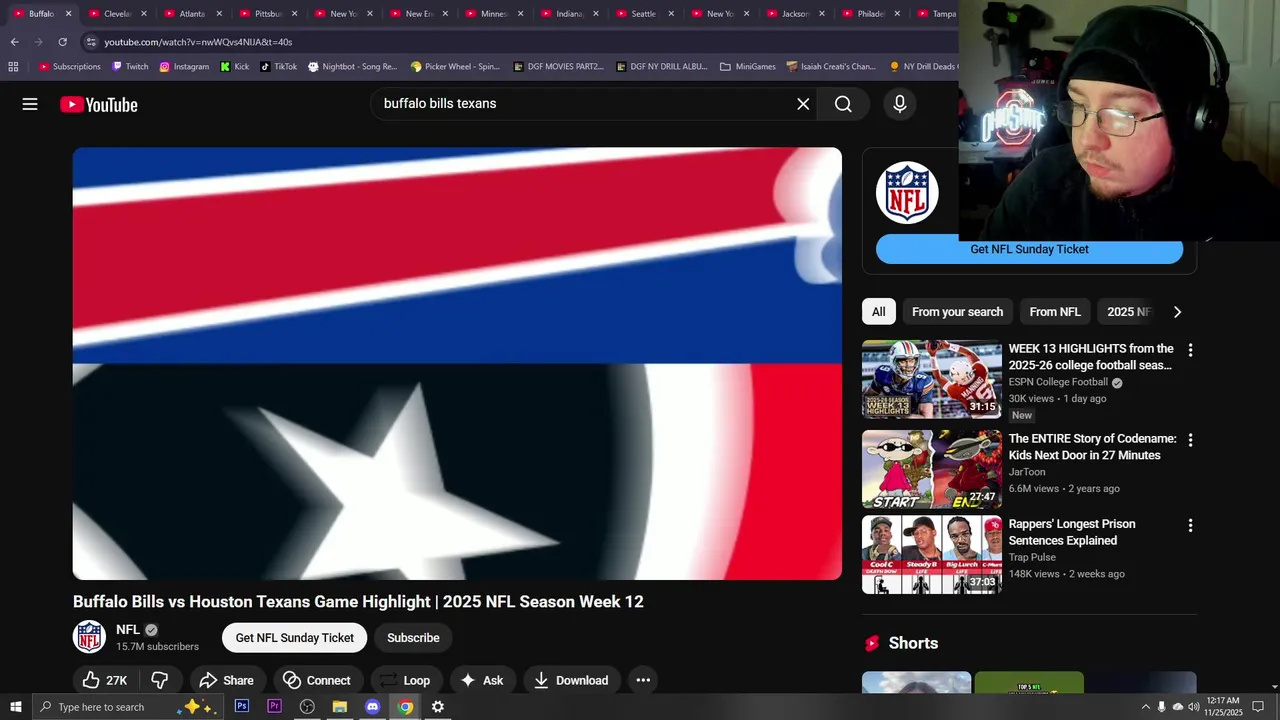Open Premiere Pro from the taskbar

click(274, 706)
